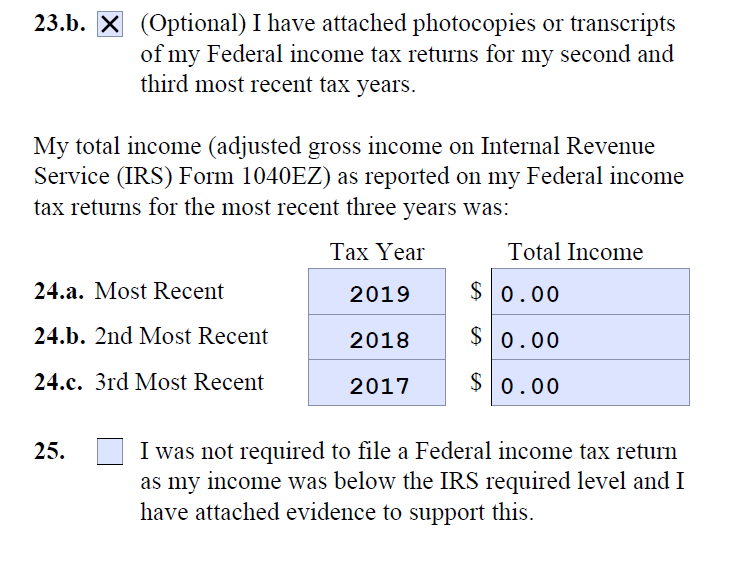Select the Most Recent tax year field showing 2019
Image resolution: width=746 pixels, height=565 pixels.
pos(377,292)
